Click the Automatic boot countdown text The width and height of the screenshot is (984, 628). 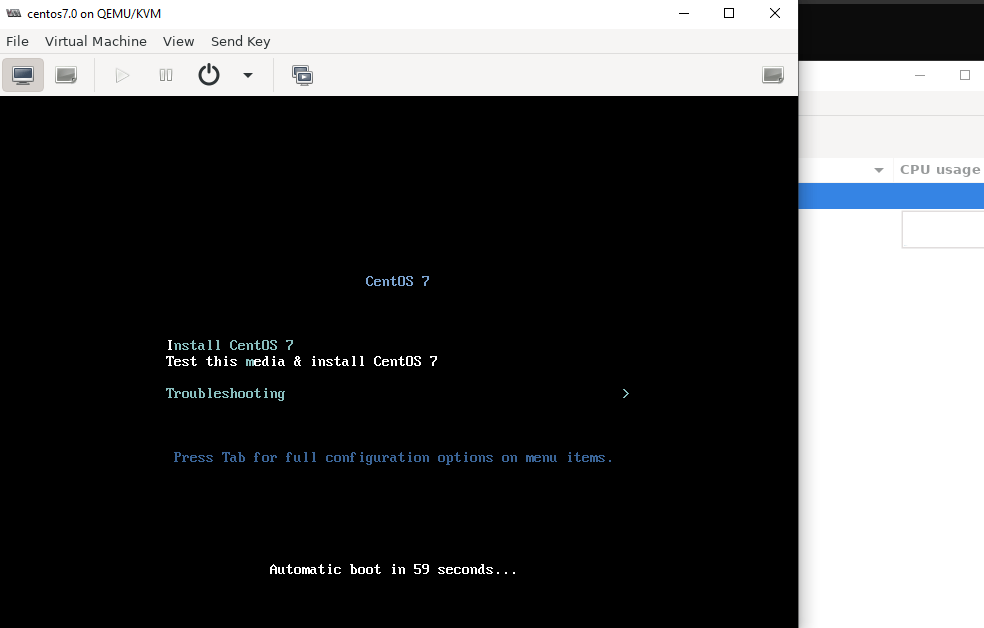(393, 570)
